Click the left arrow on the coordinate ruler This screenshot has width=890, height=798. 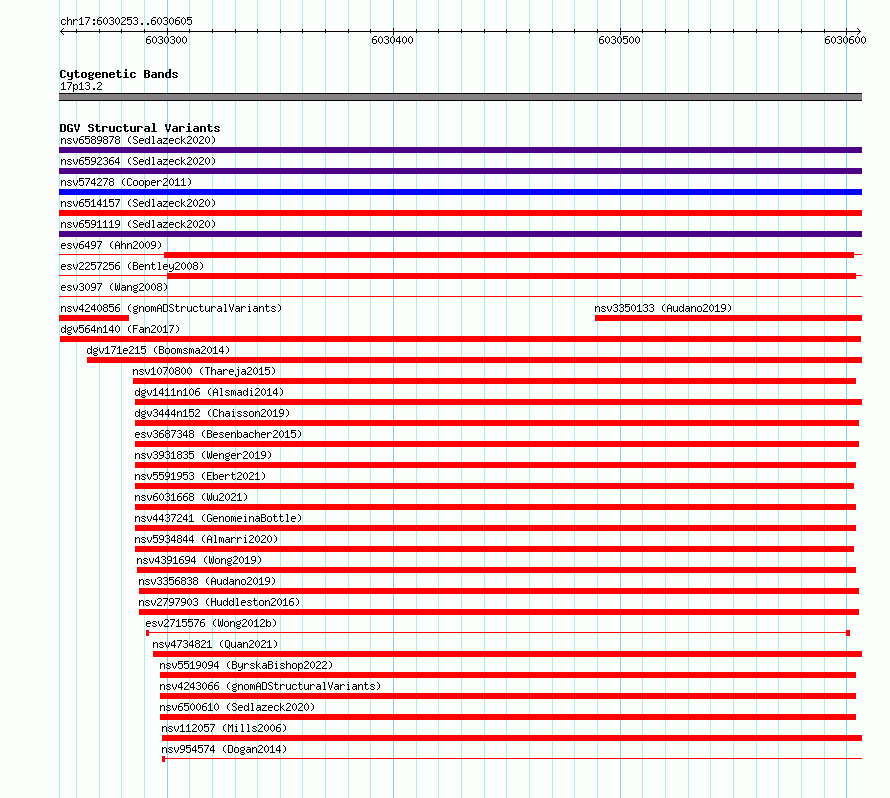(62, 31)
